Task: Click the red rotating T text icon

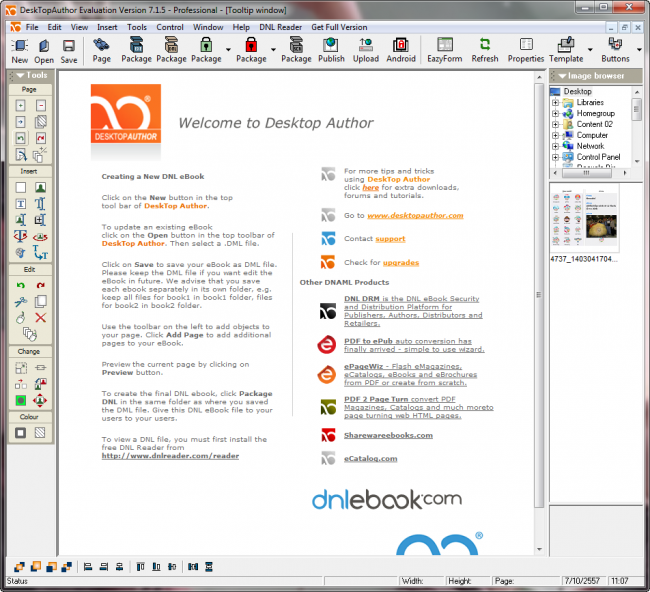Action: point(20,236)
